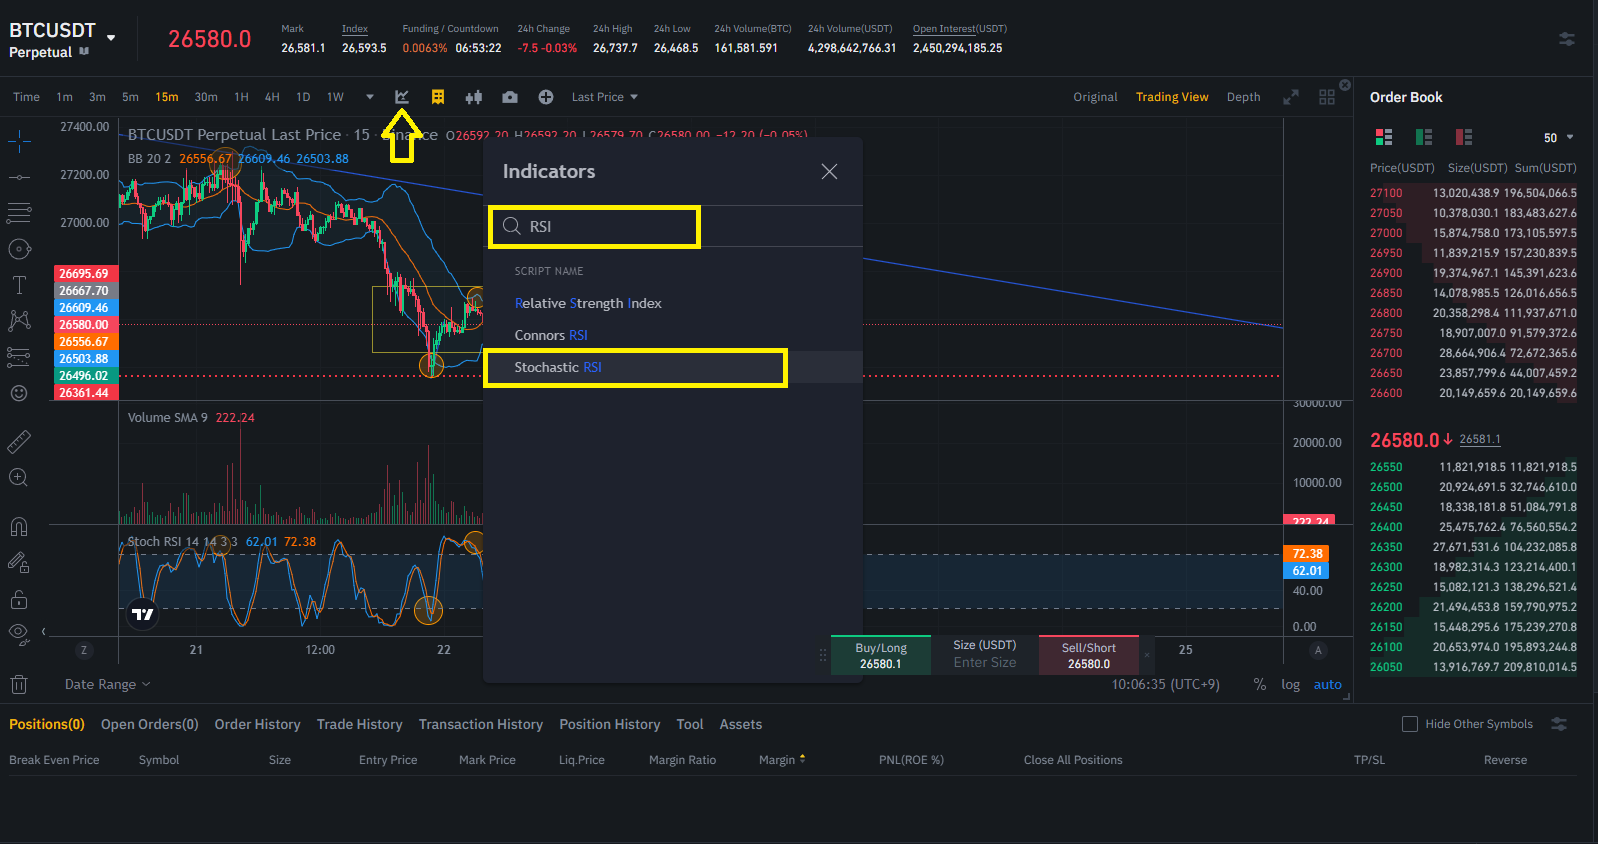
Task: Close the Indicators dialog
Action: (x=829, y=172)
